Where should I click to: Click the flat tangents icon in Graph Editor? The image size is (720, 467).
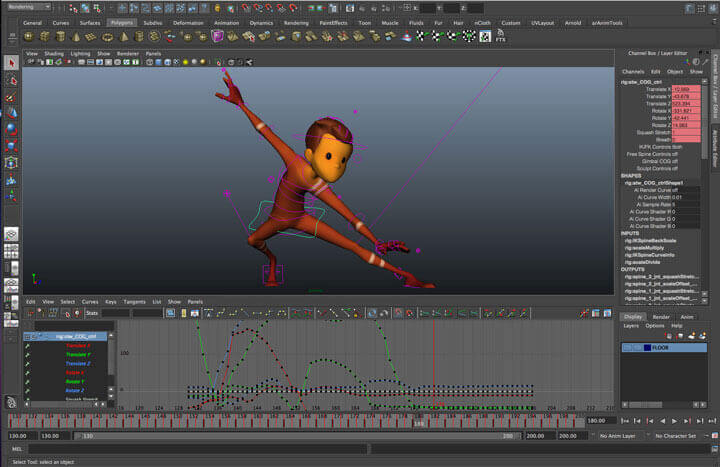click(x=257, y=313)
